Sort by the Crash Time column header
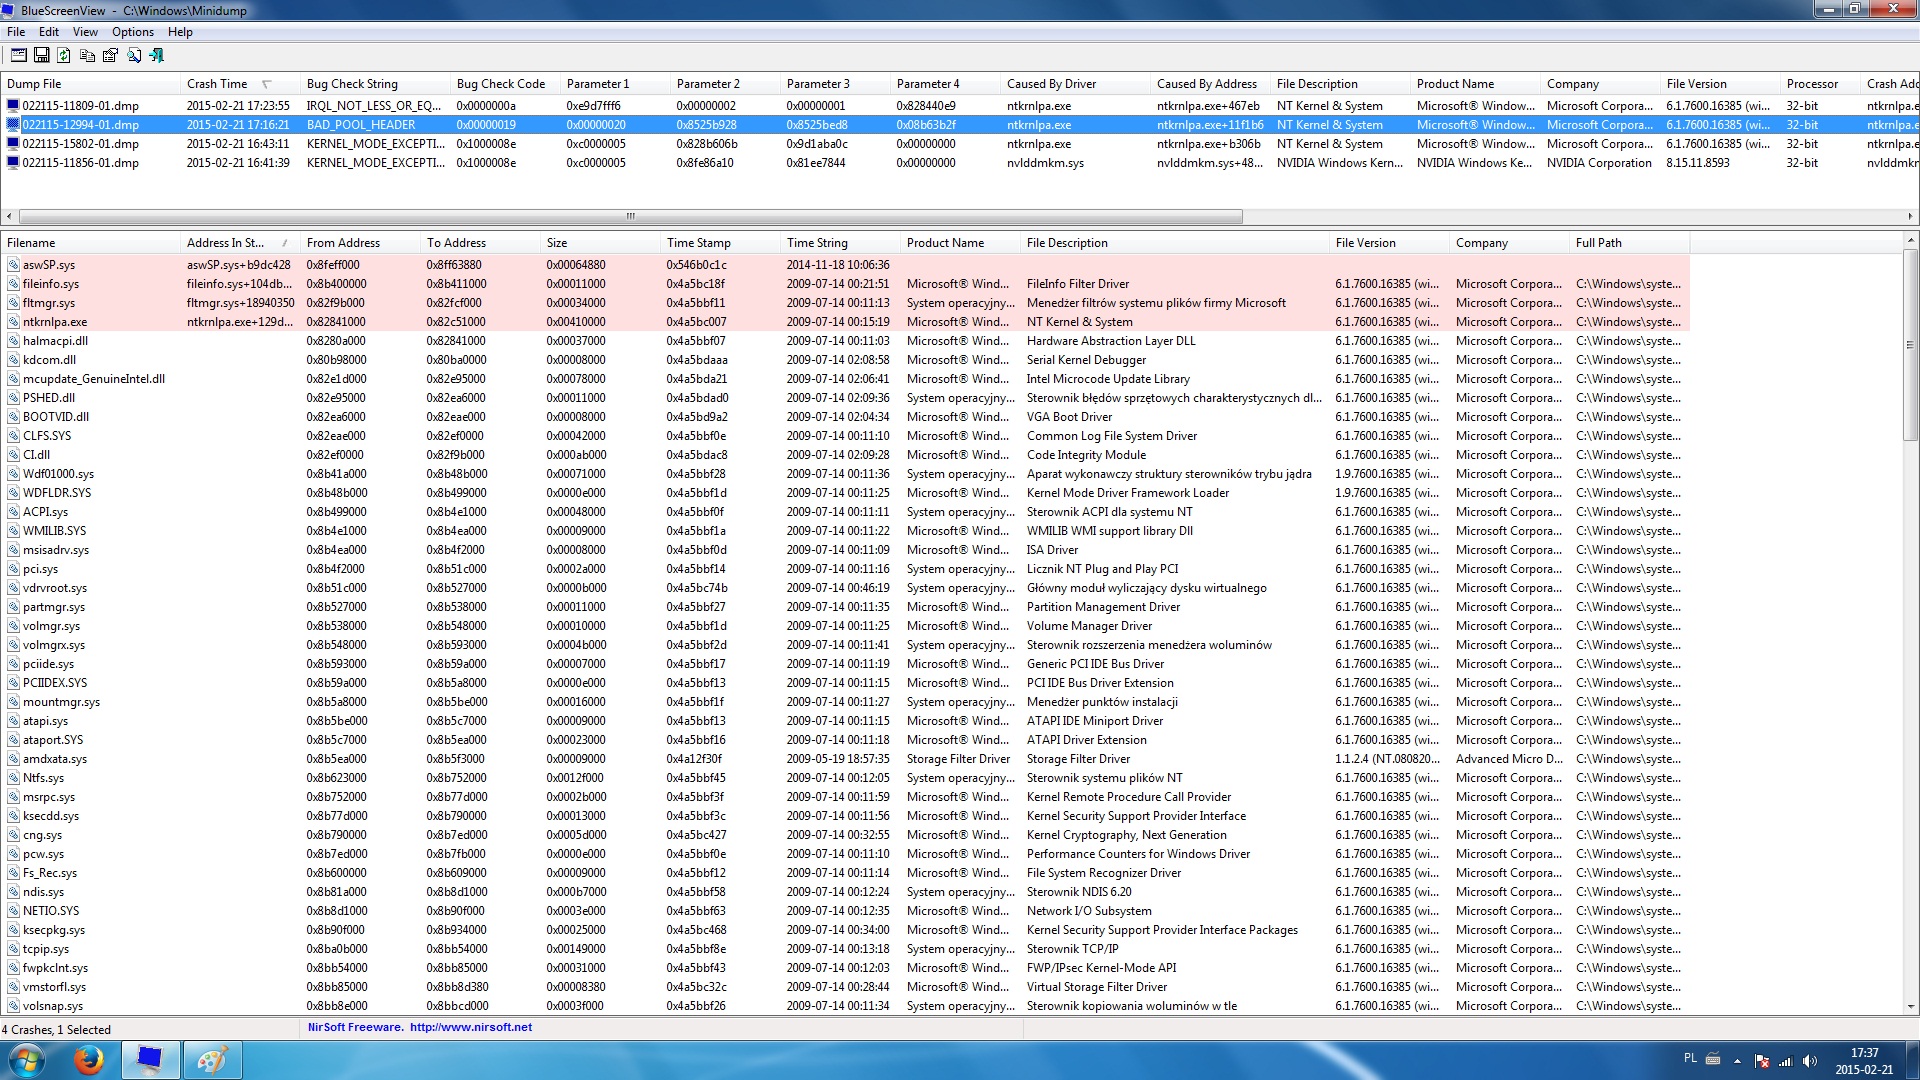The width and height of the screenshot is (1920, 1080). [x=240, y=84]
